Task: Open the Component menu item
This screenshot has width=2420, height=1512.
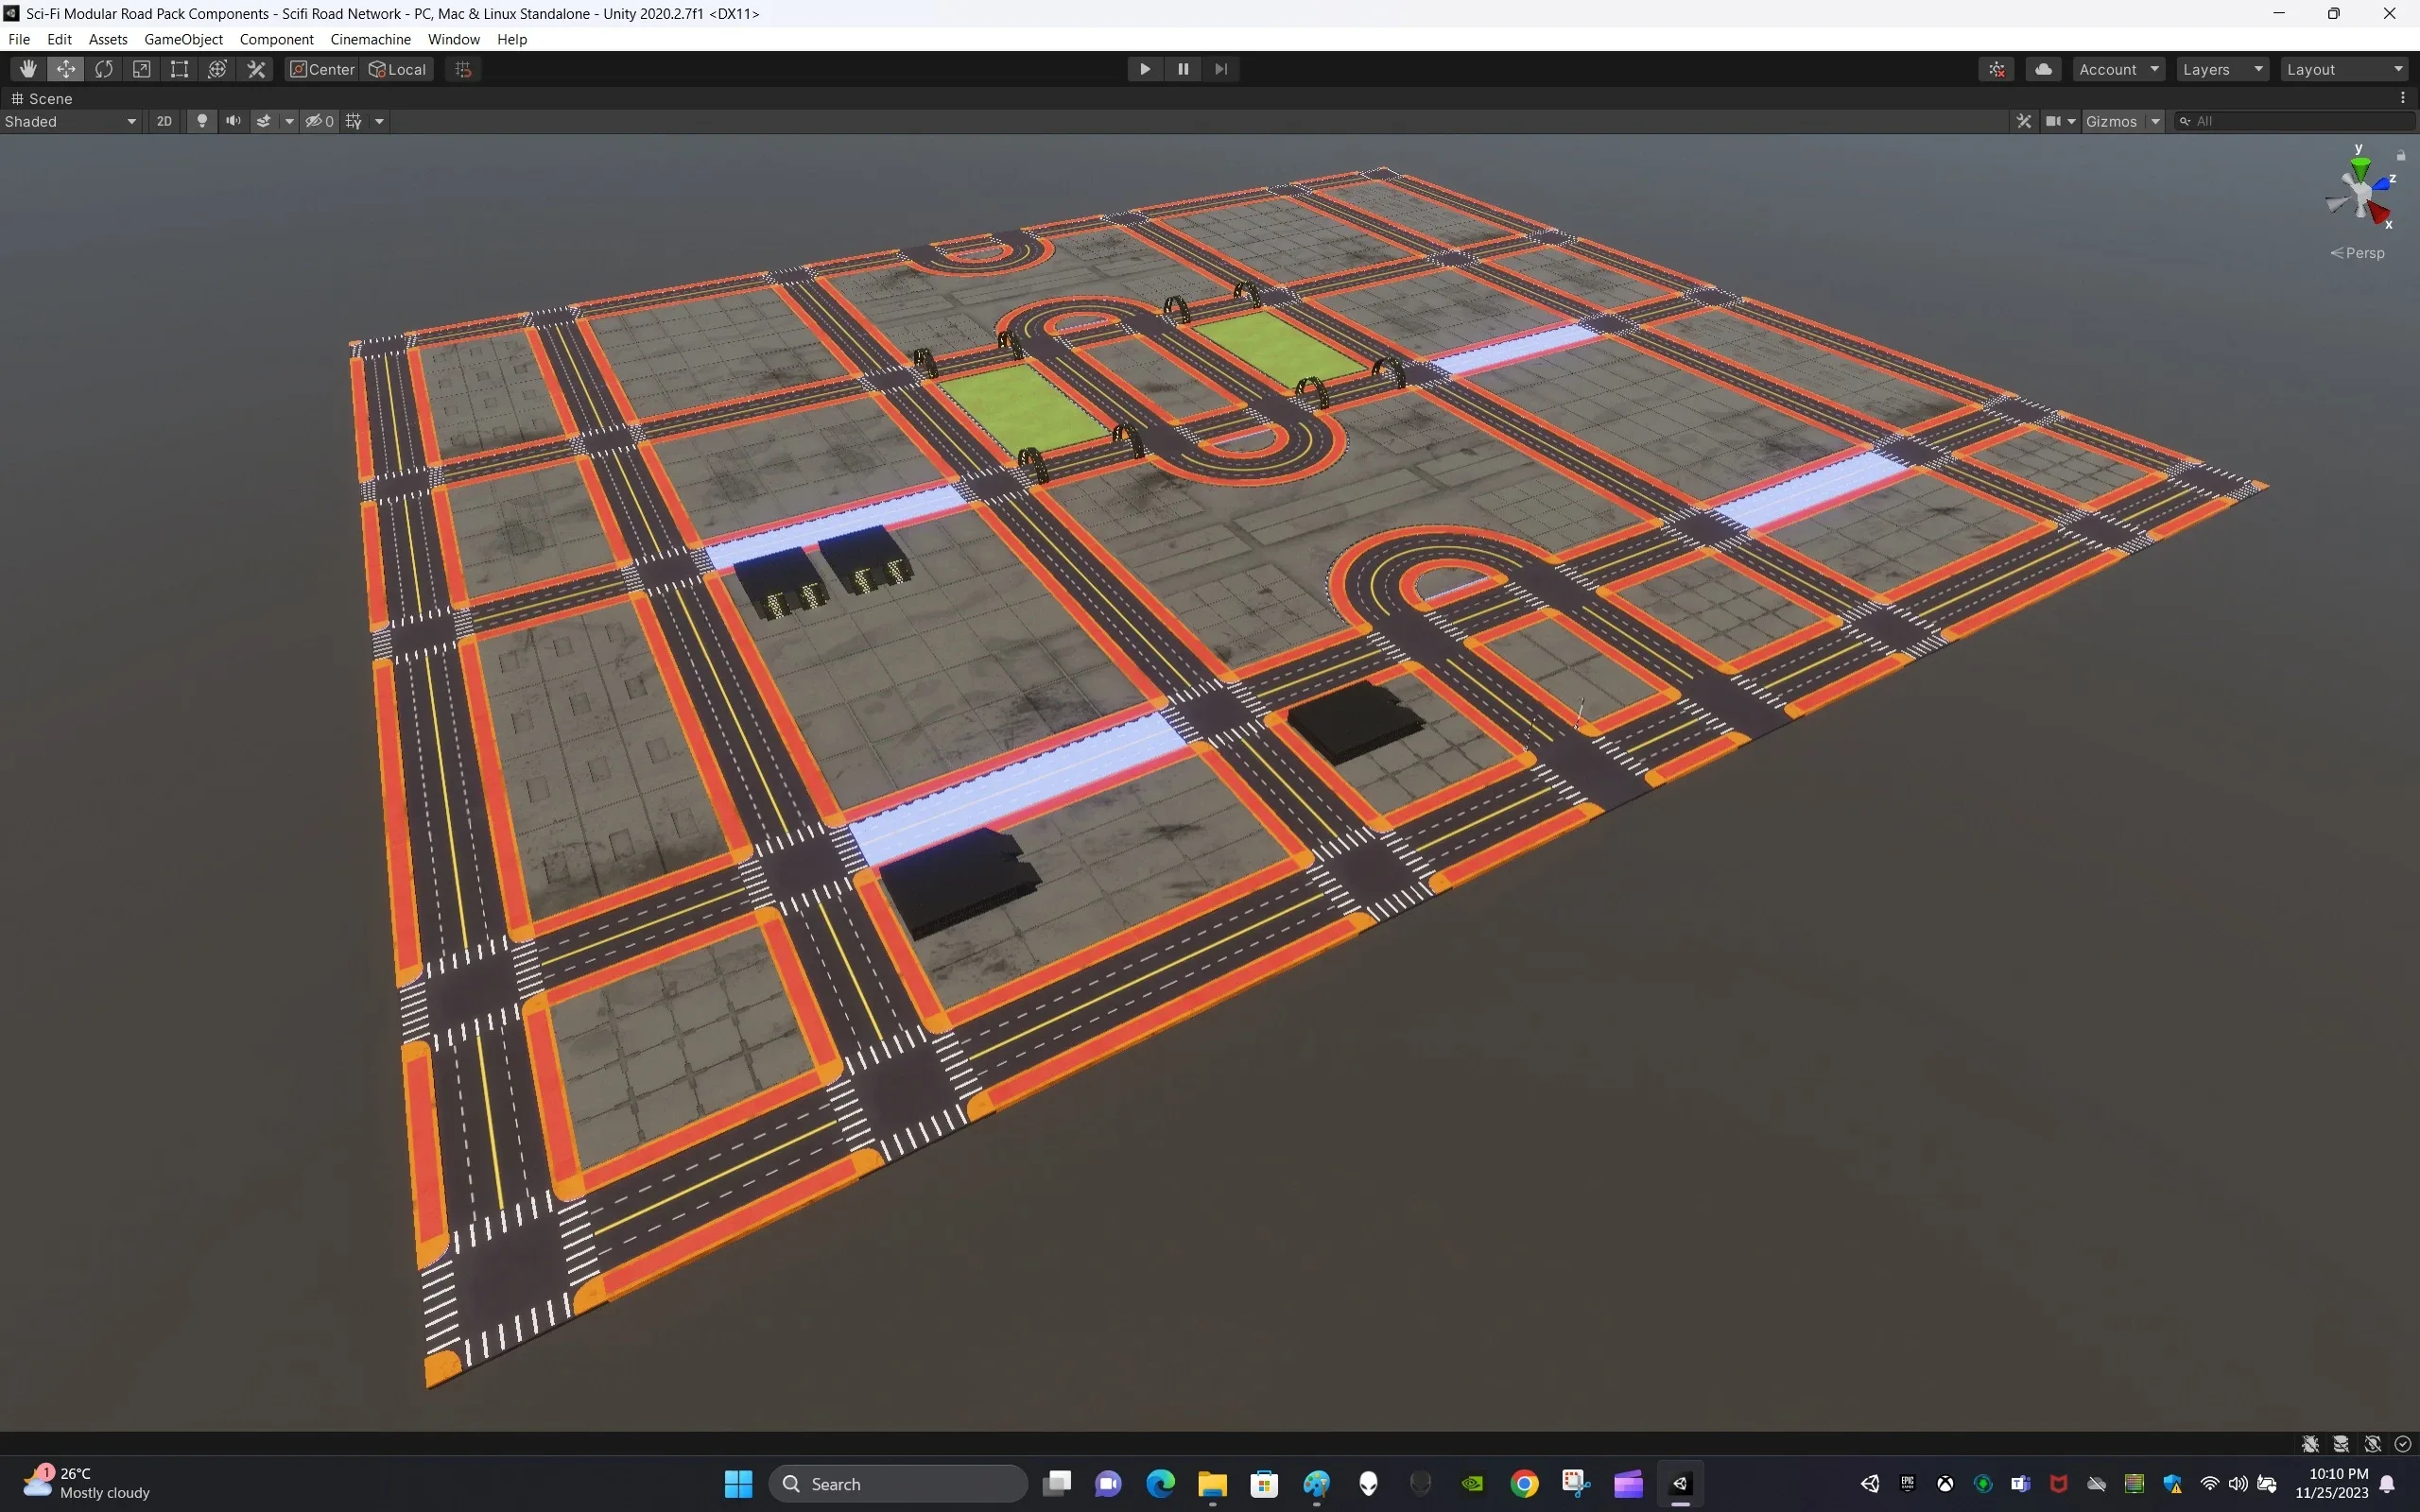Action: 275,39
